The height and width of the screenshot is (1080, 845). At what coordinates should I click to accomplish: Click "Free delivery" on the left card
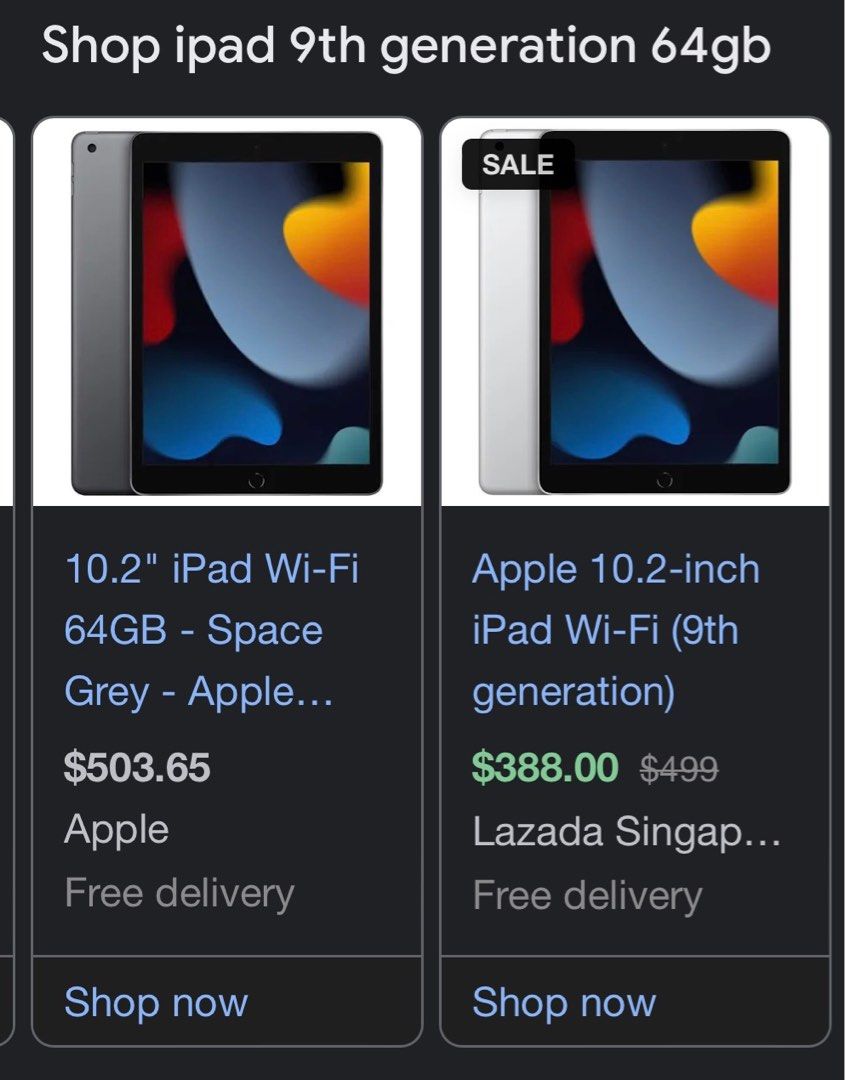tap(179, 891)
